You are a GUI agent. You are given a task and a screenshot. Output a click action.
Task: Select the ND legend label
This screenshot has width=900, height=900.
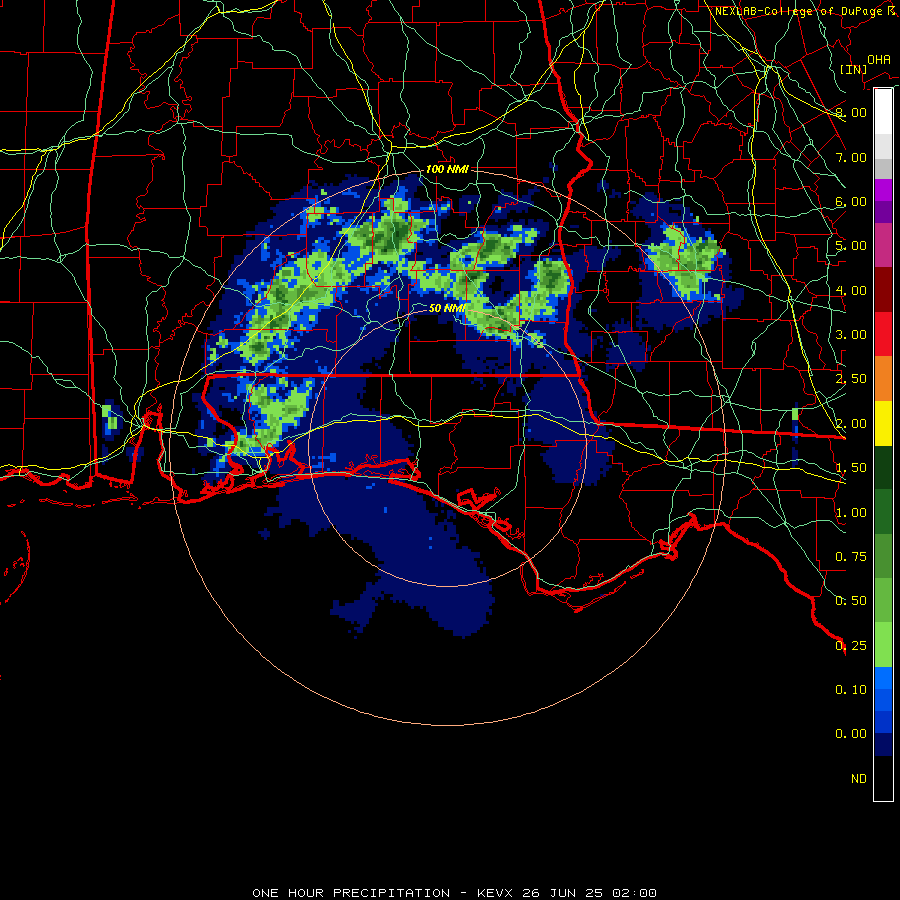click(x=859, y=779)
